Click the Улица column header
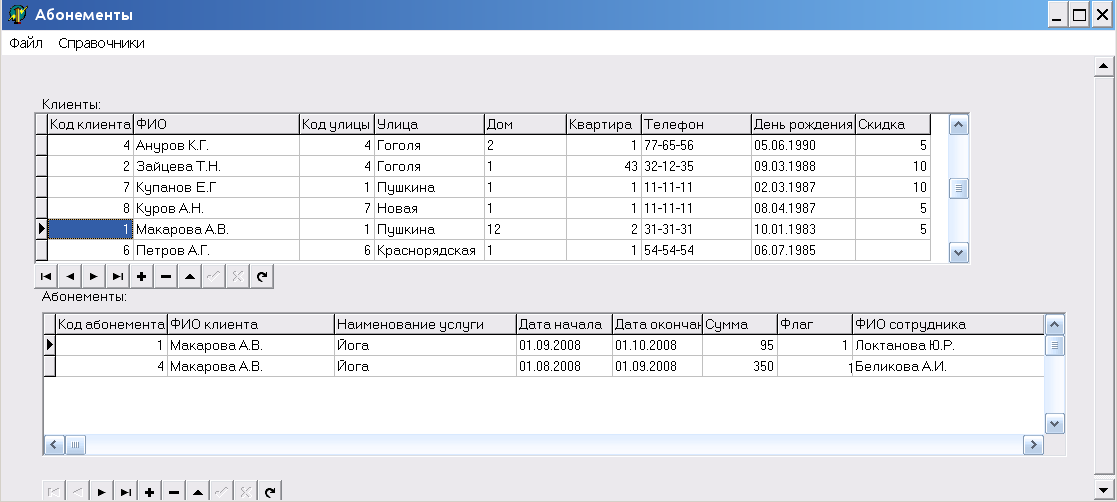Image resolution: width=1117 pixels, height=502 pixels. point(430,125)
